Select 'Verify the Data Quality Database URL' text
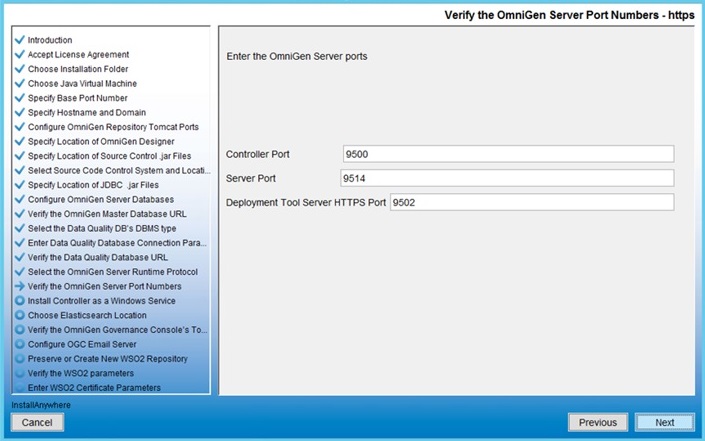This screenshot has height=441, width=705. (x=98, y=257)
